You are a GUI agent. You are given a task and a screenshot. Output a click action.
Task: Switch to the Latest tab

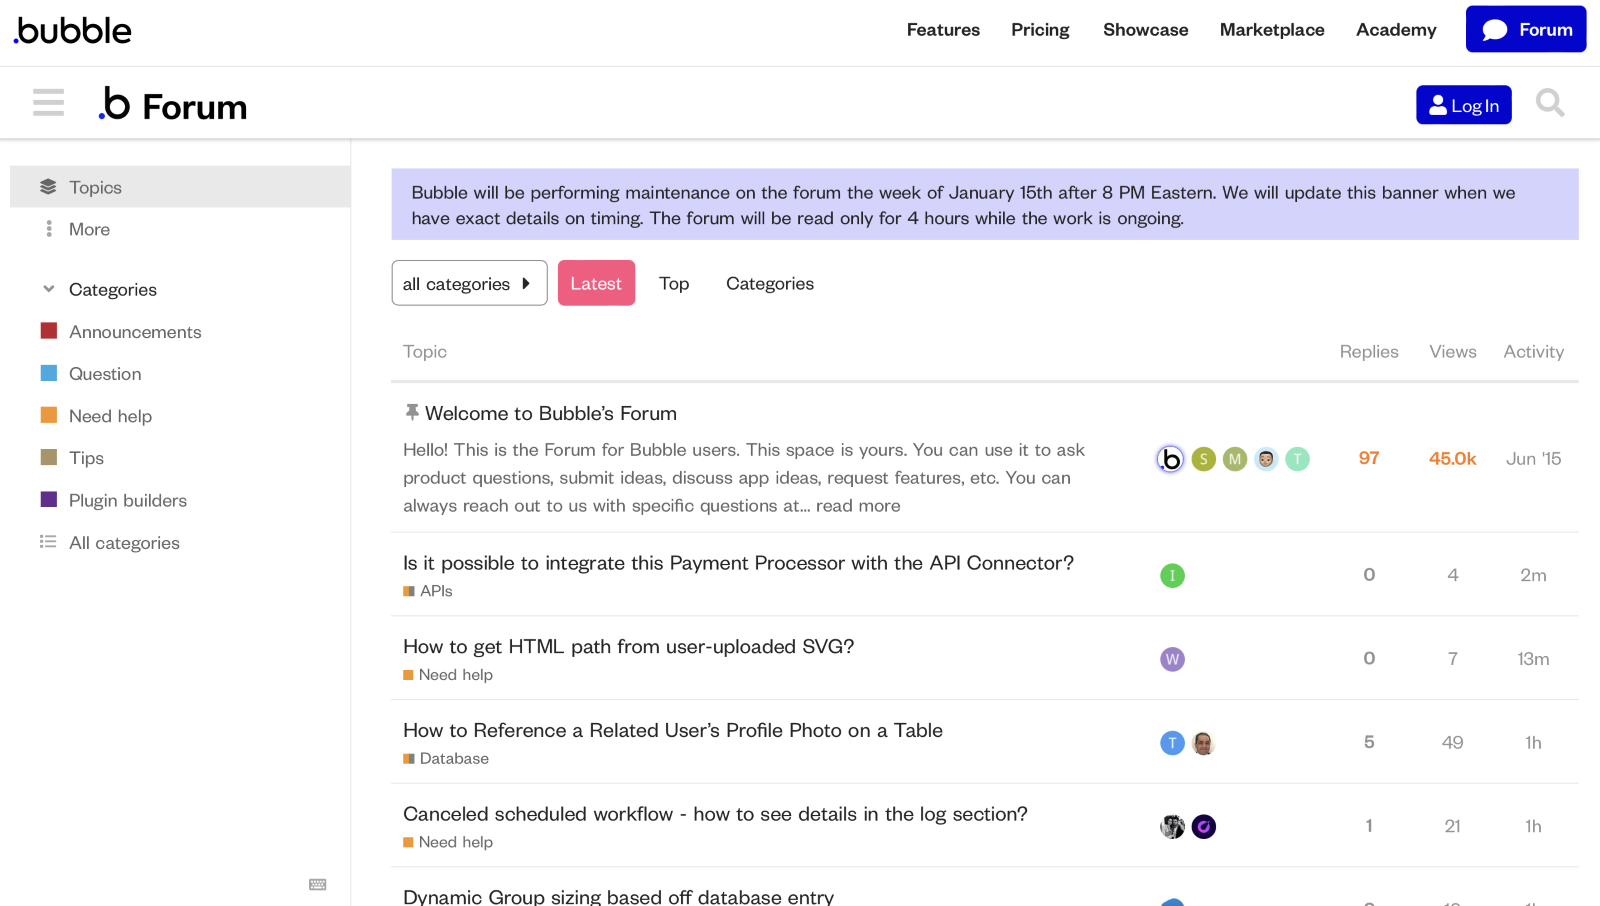point(596,283)
